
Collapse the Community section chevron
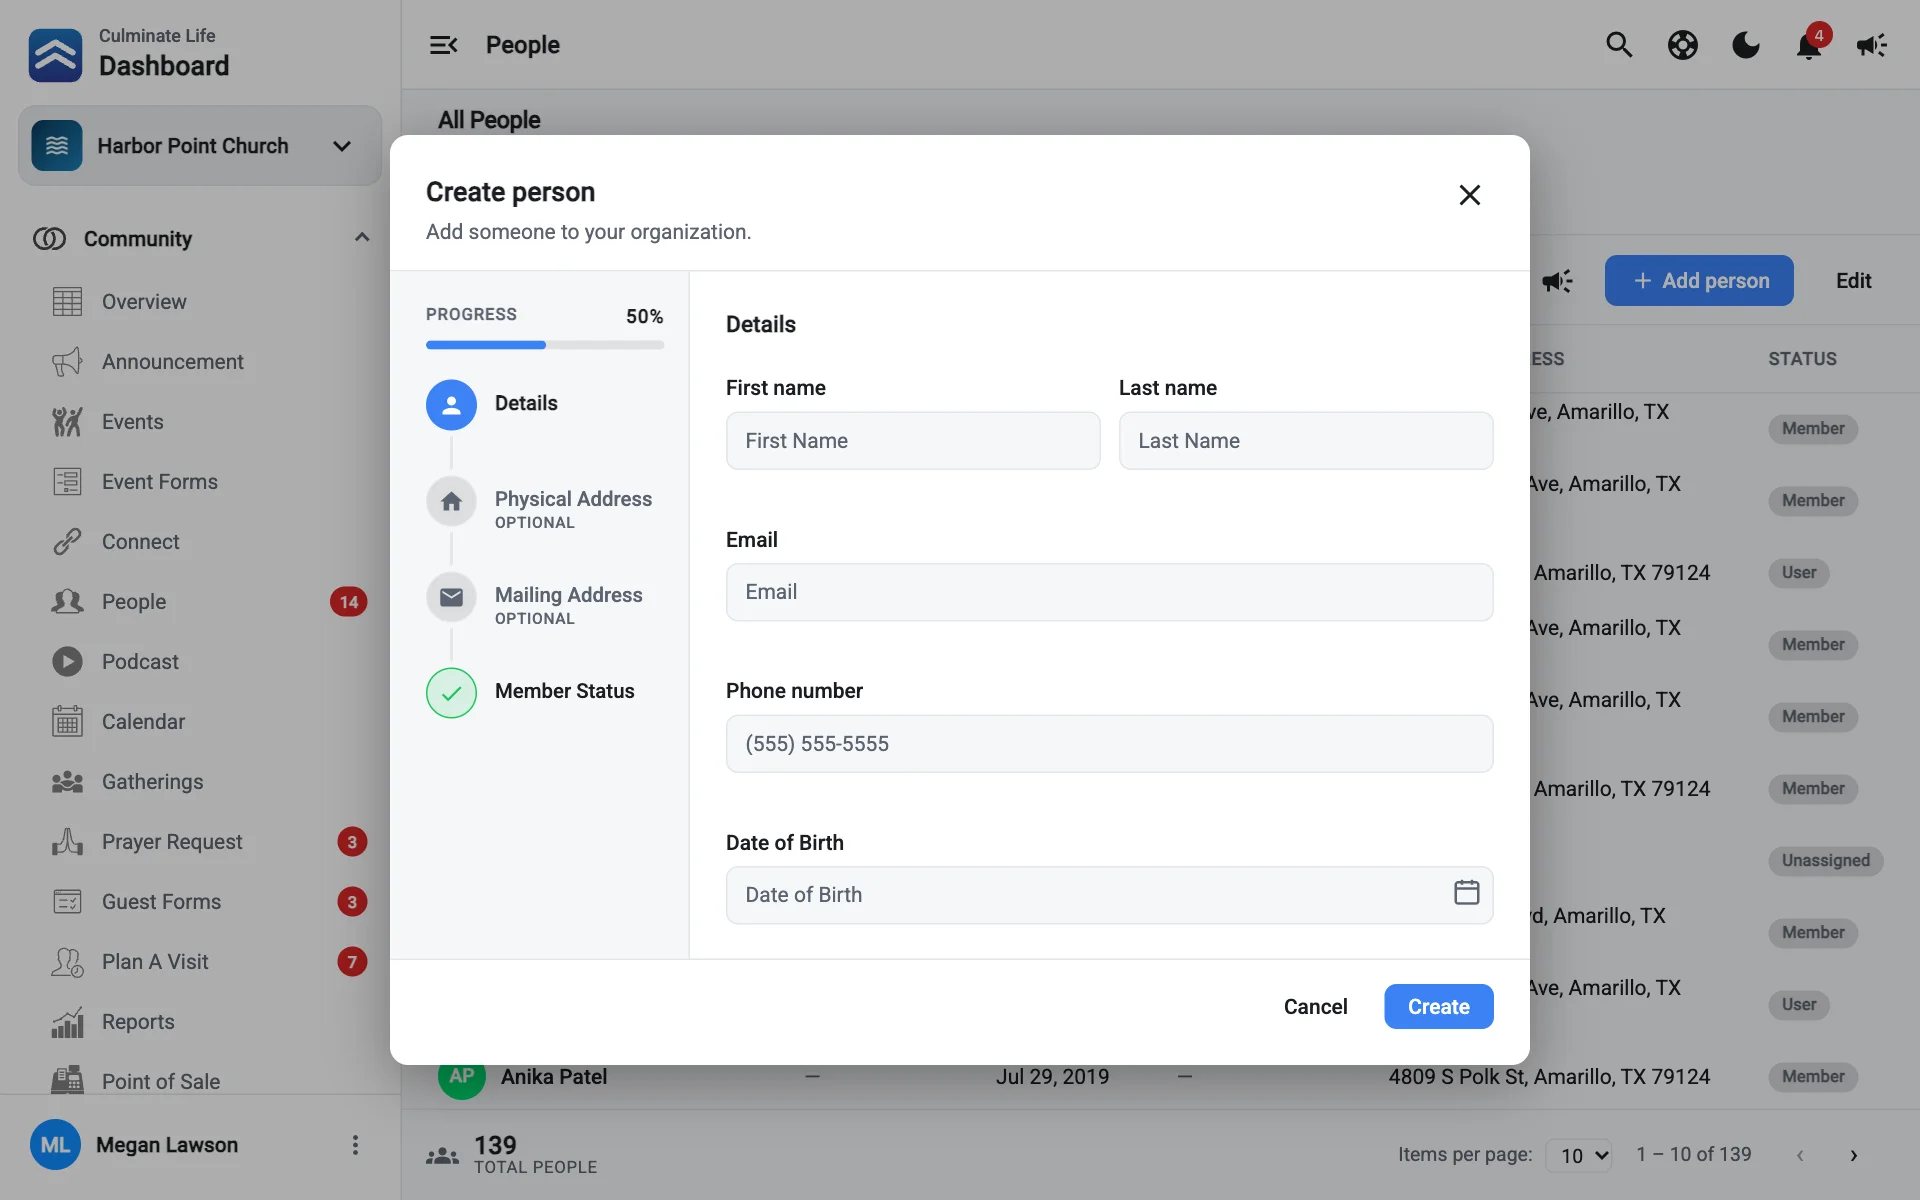pos(362,238)
